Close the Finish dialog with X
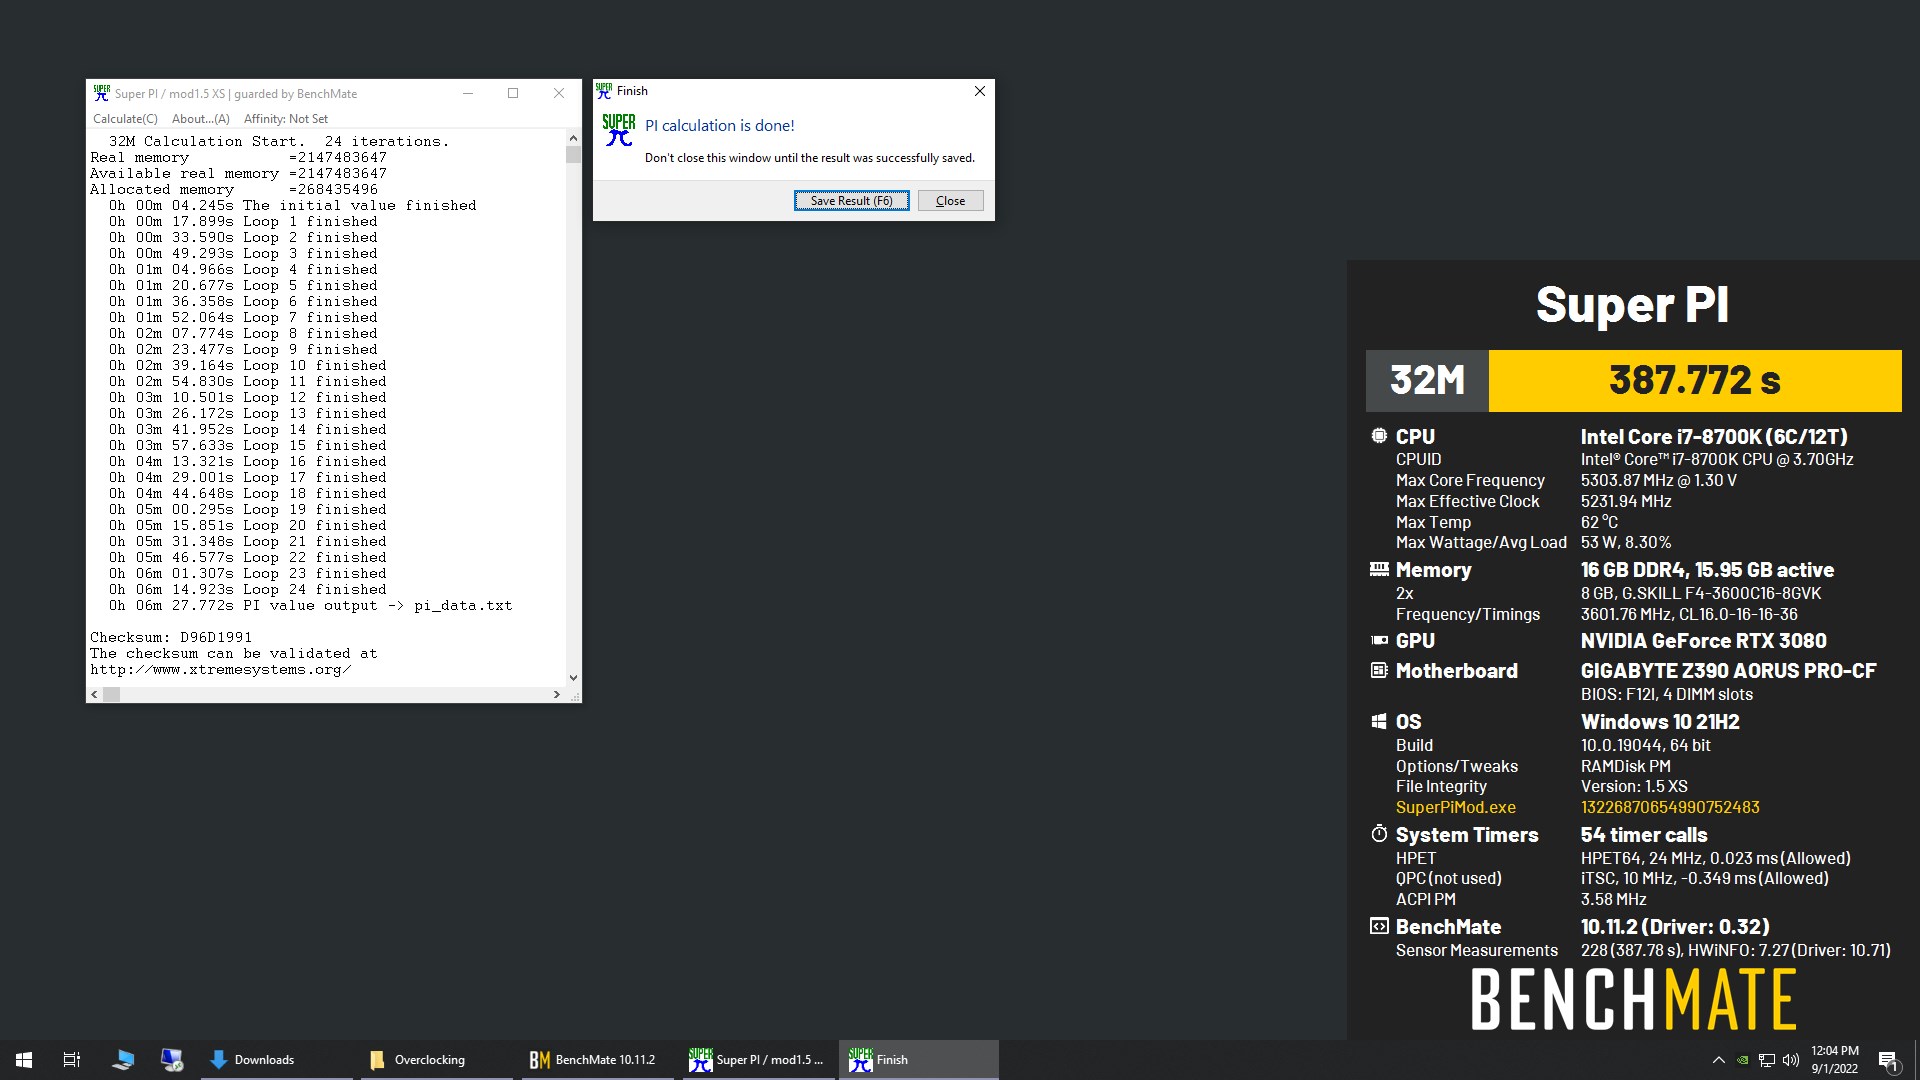The width and height of the screenshot is (1920, 1080). pos(980,91)
